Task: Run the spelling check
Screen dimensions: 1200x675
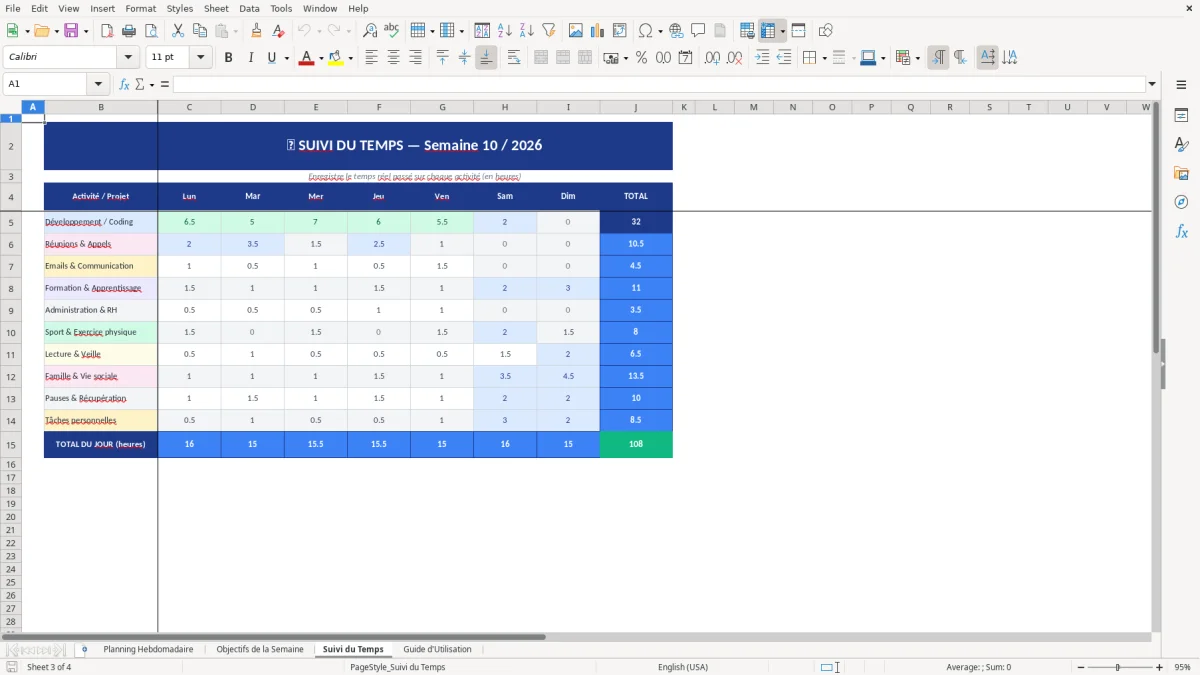Action: (x=391, y=30)
